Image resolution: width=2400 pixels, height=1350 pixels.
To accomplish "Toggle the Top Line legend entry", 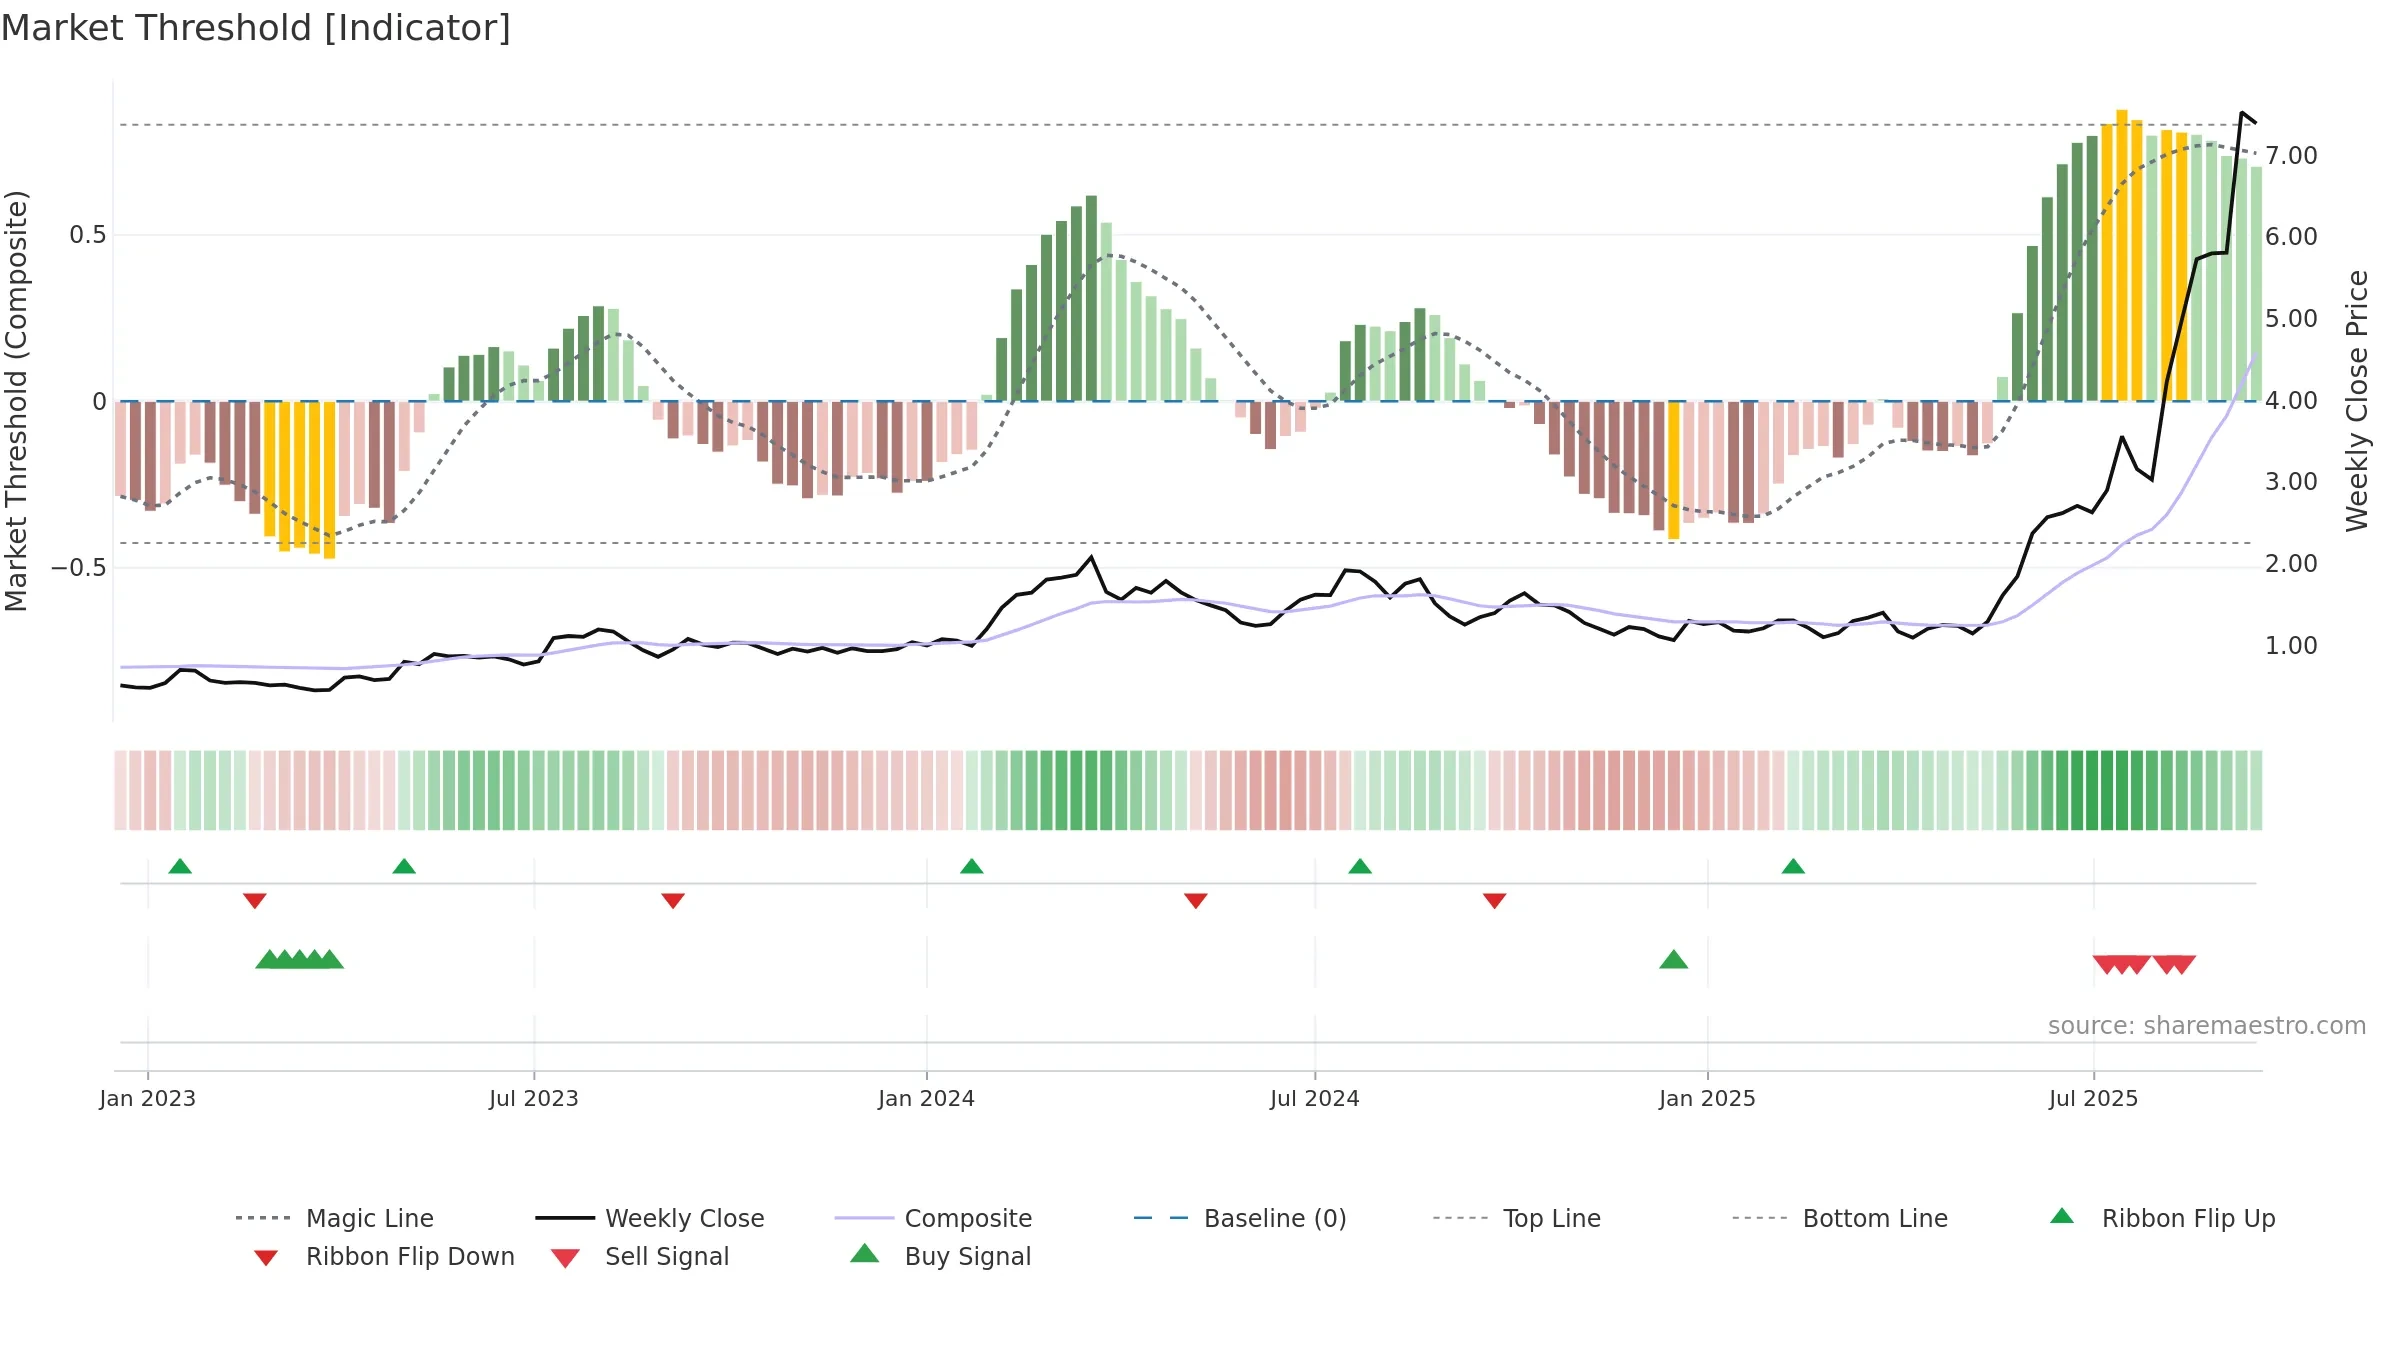I will [1516, 1218].
